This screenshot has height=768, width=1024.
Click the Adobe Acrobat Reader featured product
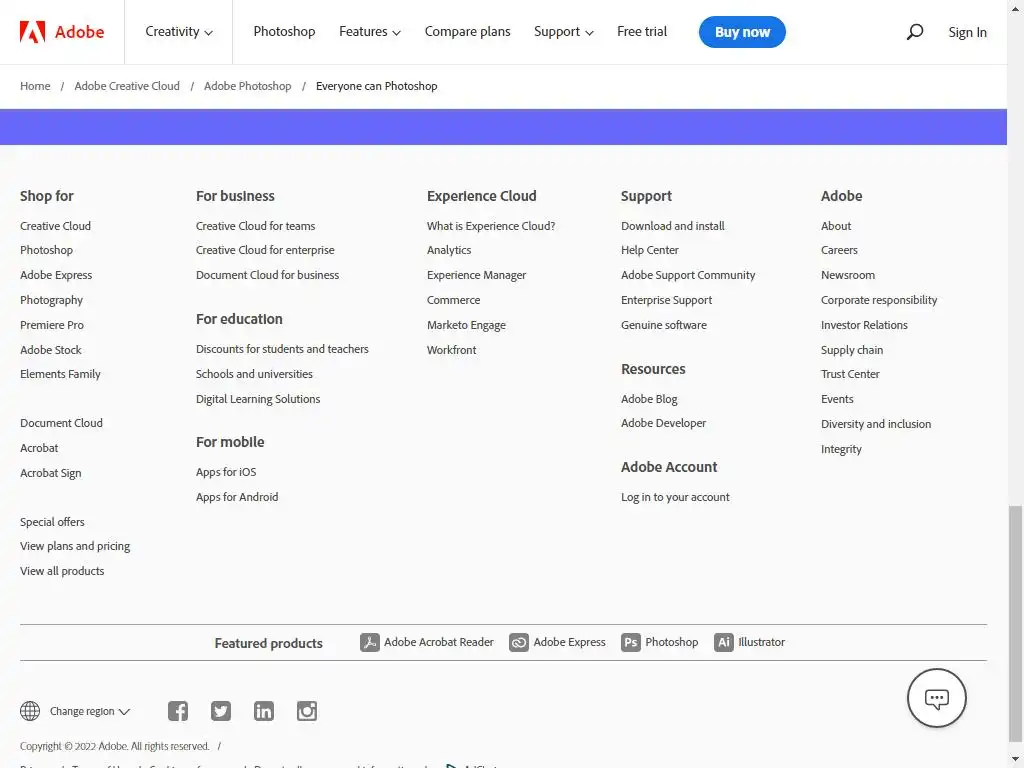tap(427, 643)
